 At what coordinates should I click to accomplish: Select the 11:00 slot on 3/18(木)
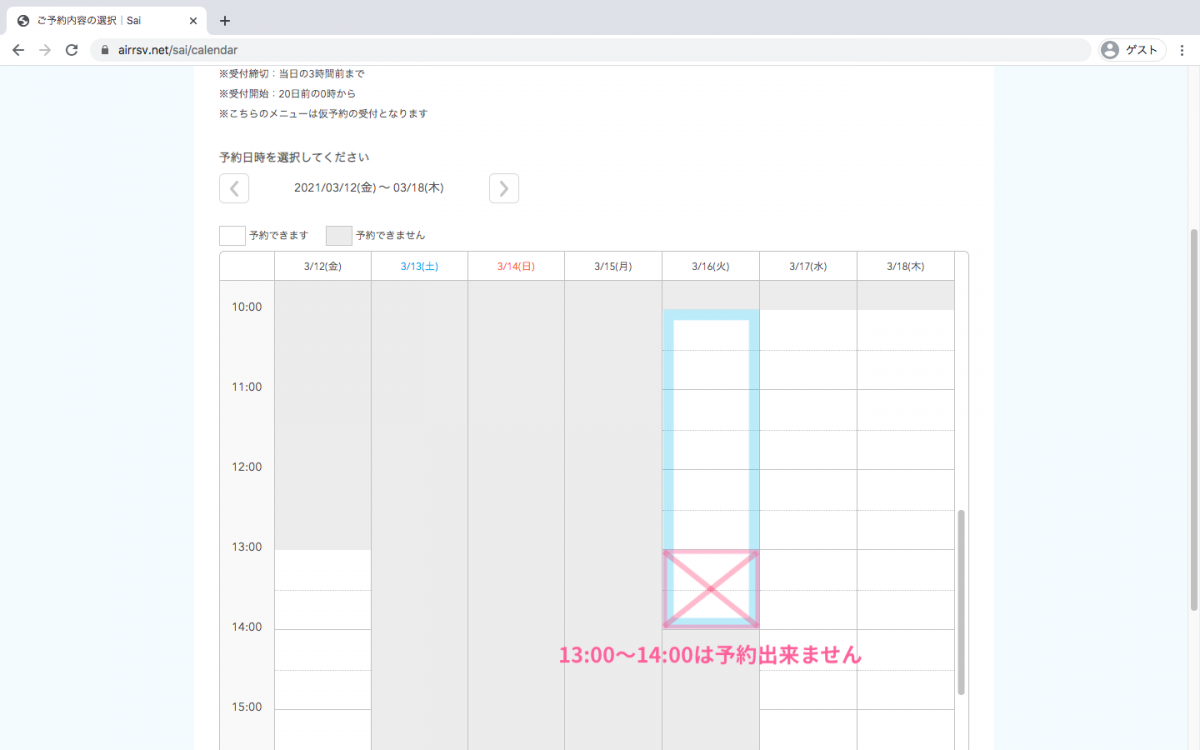(905, 410)
